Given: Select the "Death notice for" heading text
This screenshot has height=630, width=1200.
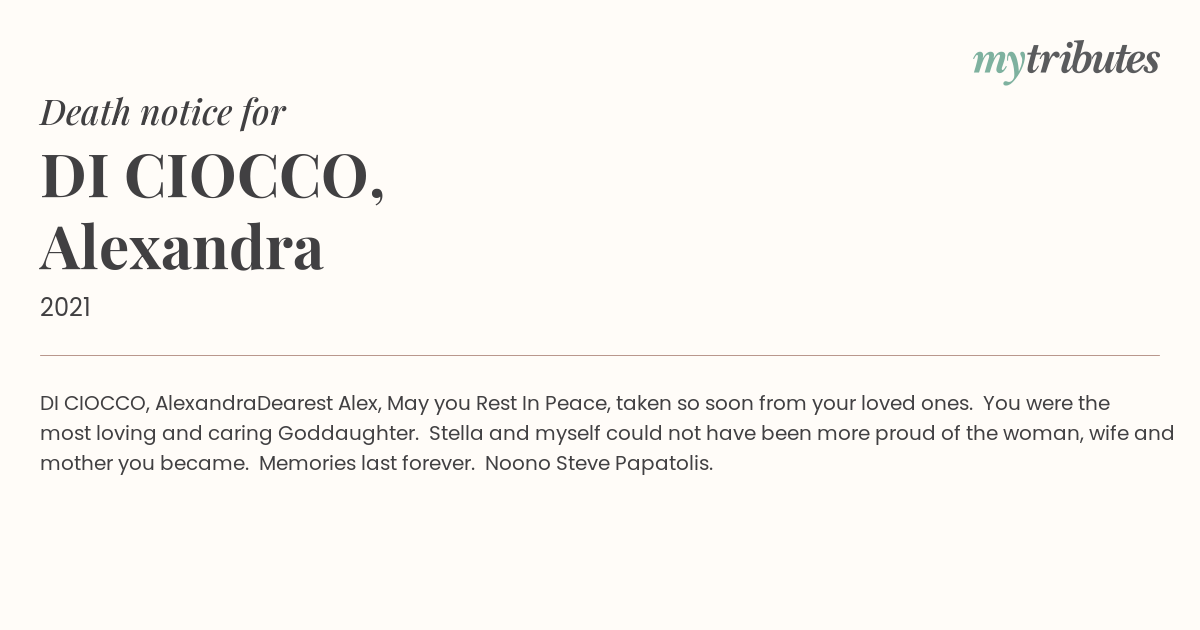Looking at the screenshot, I should coord(163,112).
